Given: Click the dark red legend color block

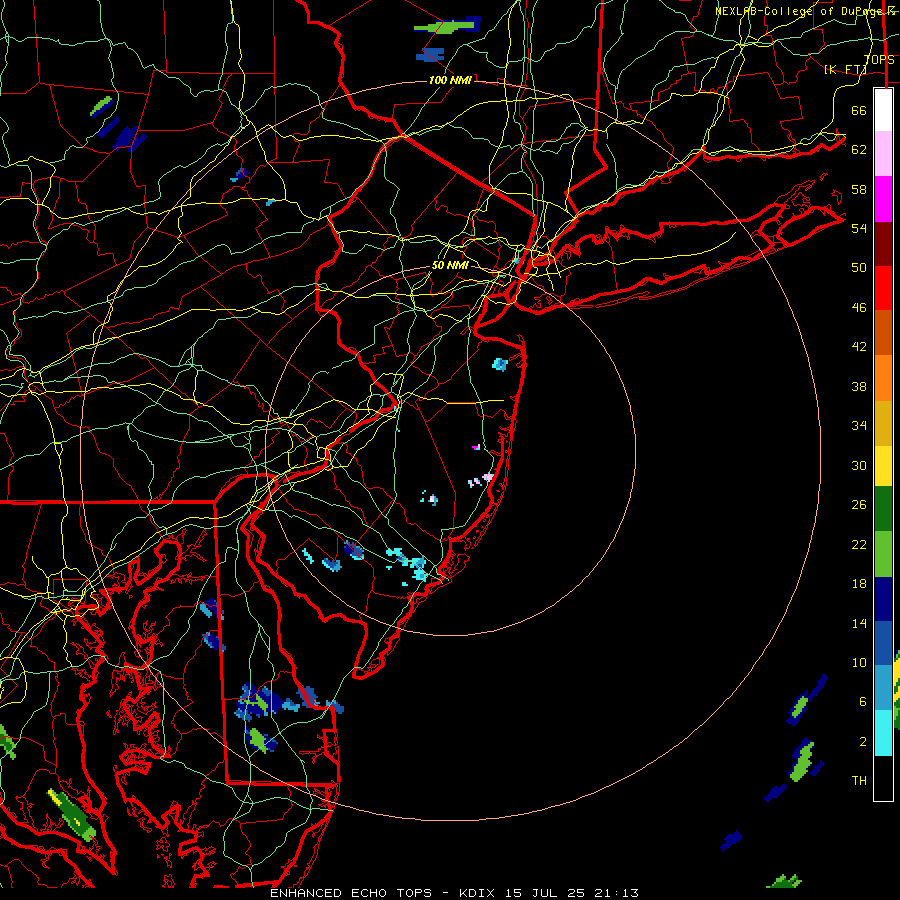Looking at the screenshot, I should [883, 243].
